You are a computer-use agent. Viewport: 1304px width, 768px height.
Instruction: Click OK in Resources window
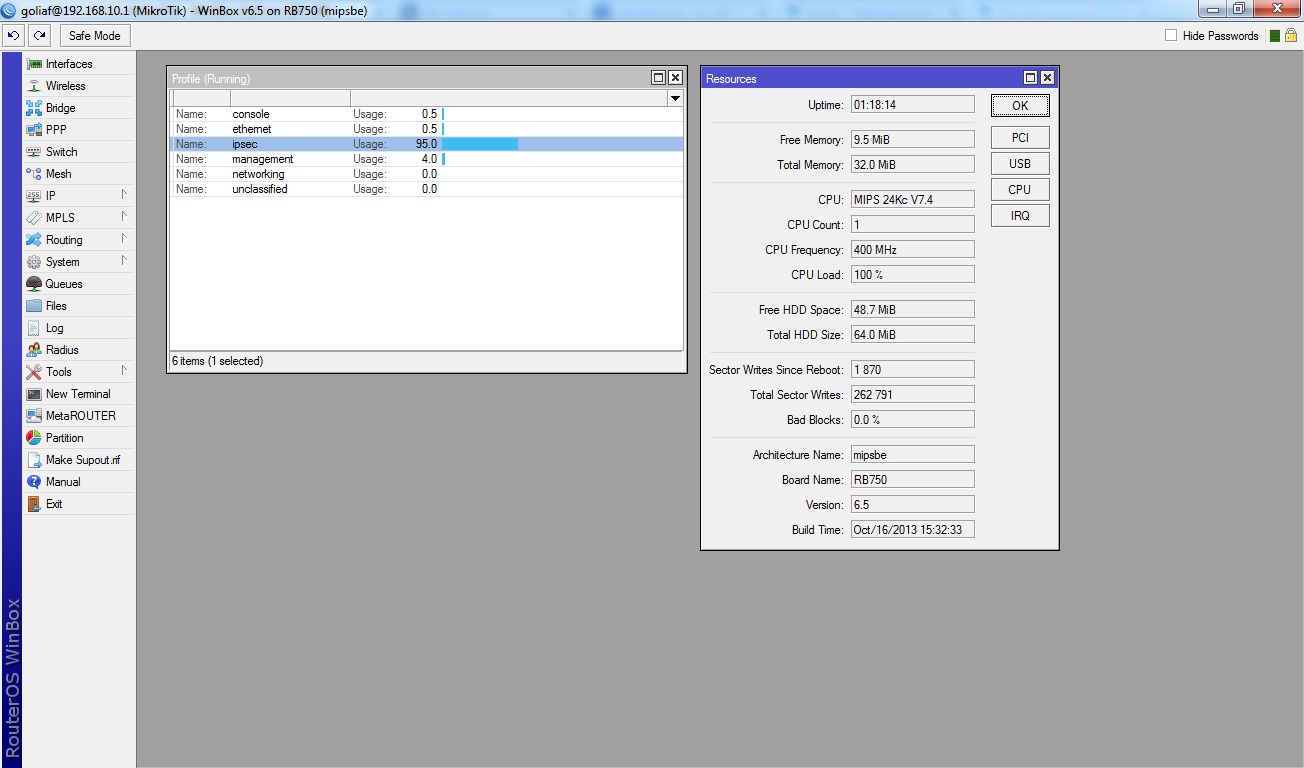(1020, 105)
